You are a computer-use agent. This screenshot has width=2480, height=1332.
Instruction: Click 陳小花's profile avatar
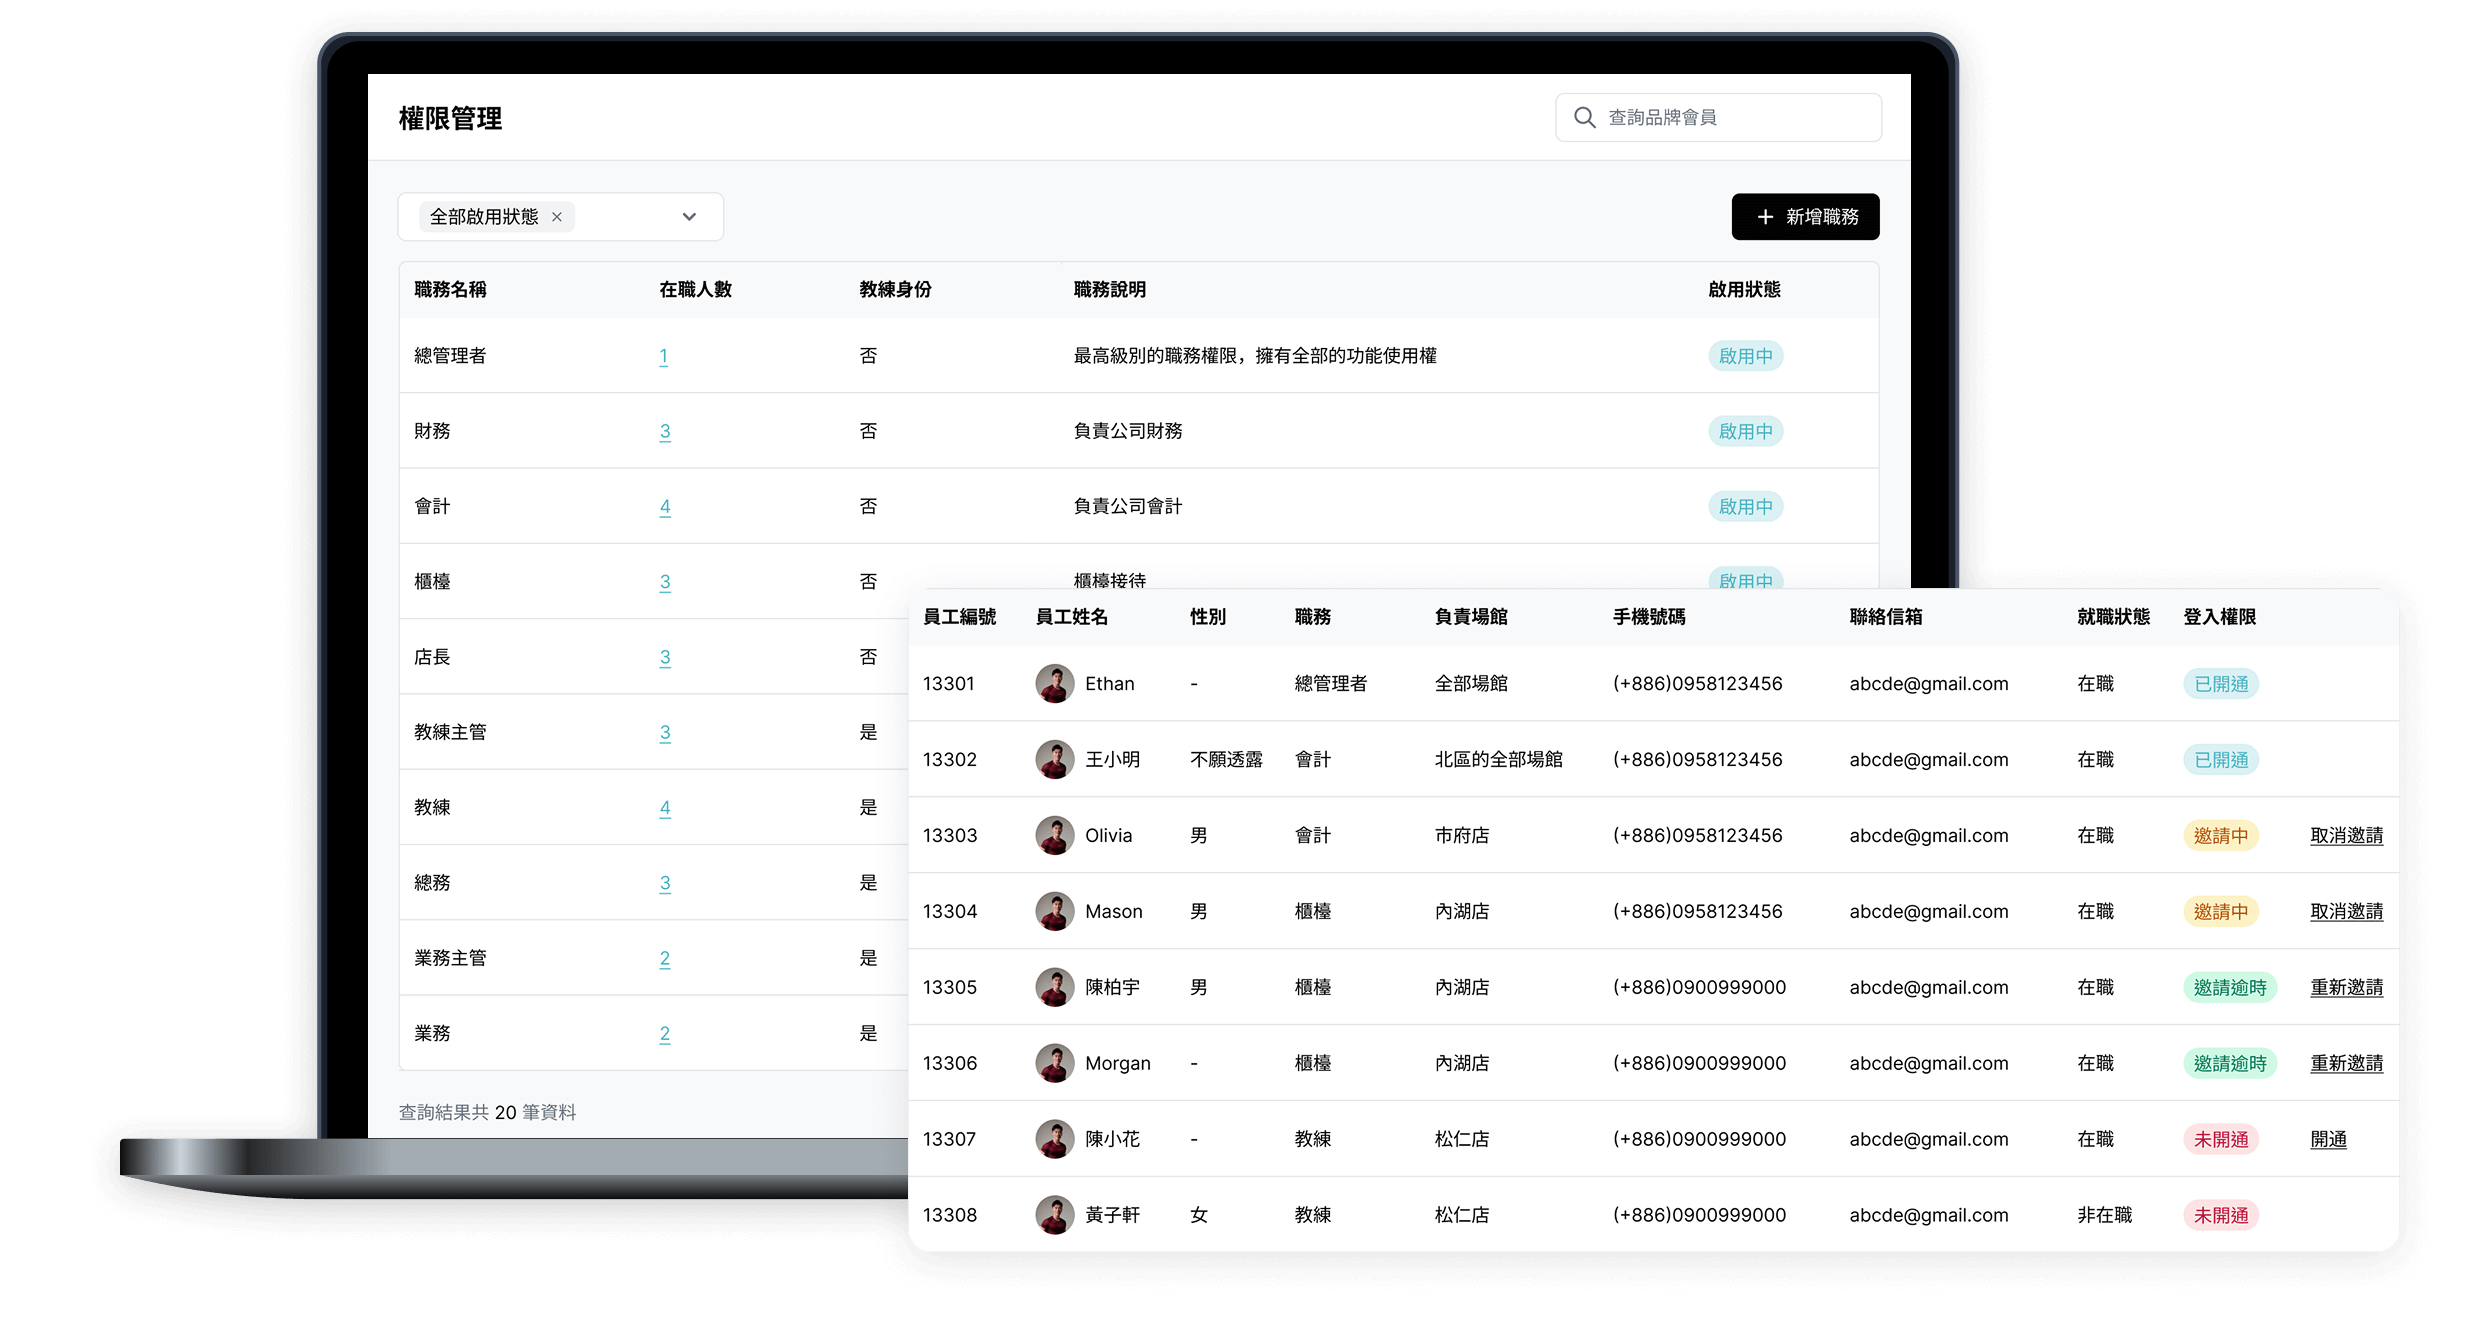1054,1139
